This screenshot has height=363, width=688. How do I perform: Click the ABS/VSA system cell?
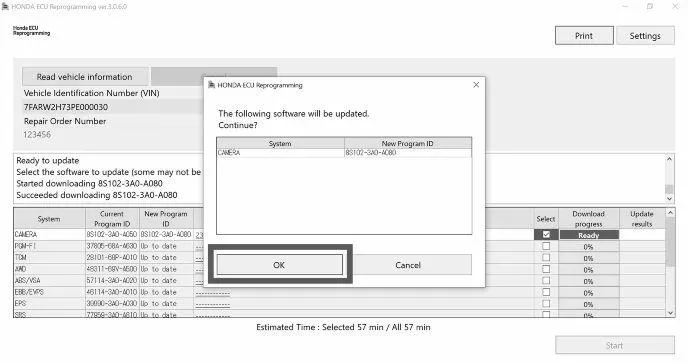[x=49, y=280]
